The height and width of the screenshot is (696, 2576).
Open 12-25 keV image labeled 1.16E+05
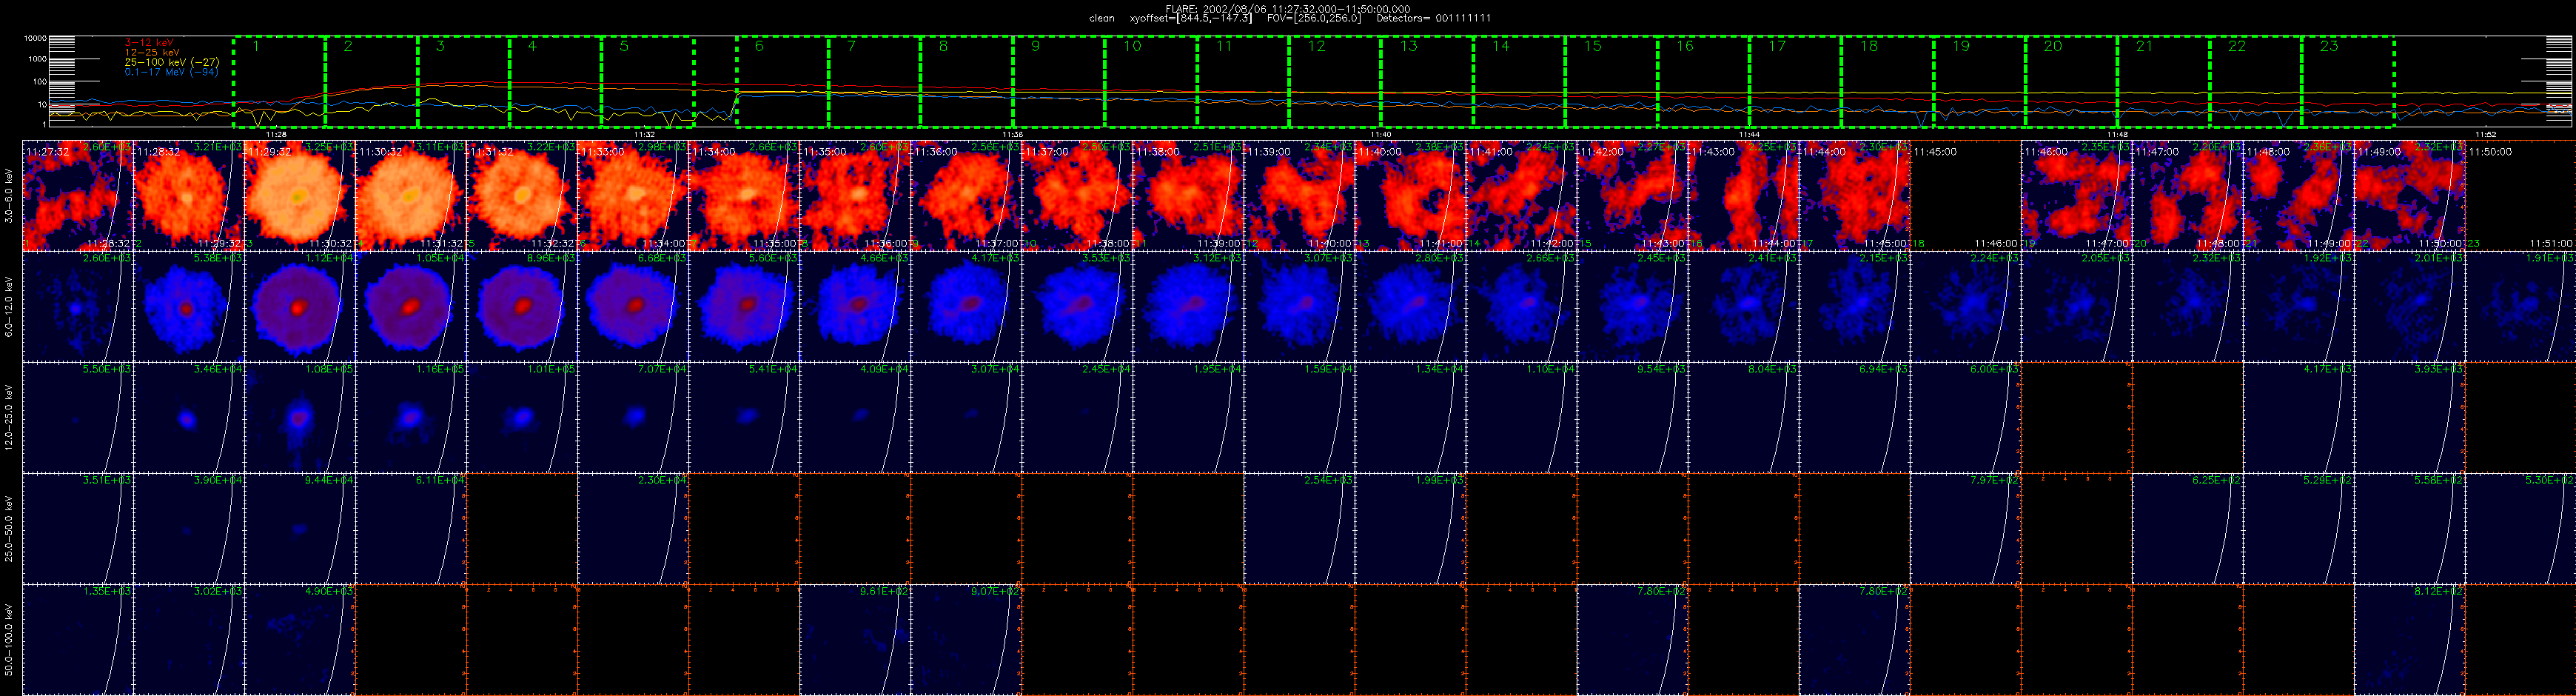point(411,417)
